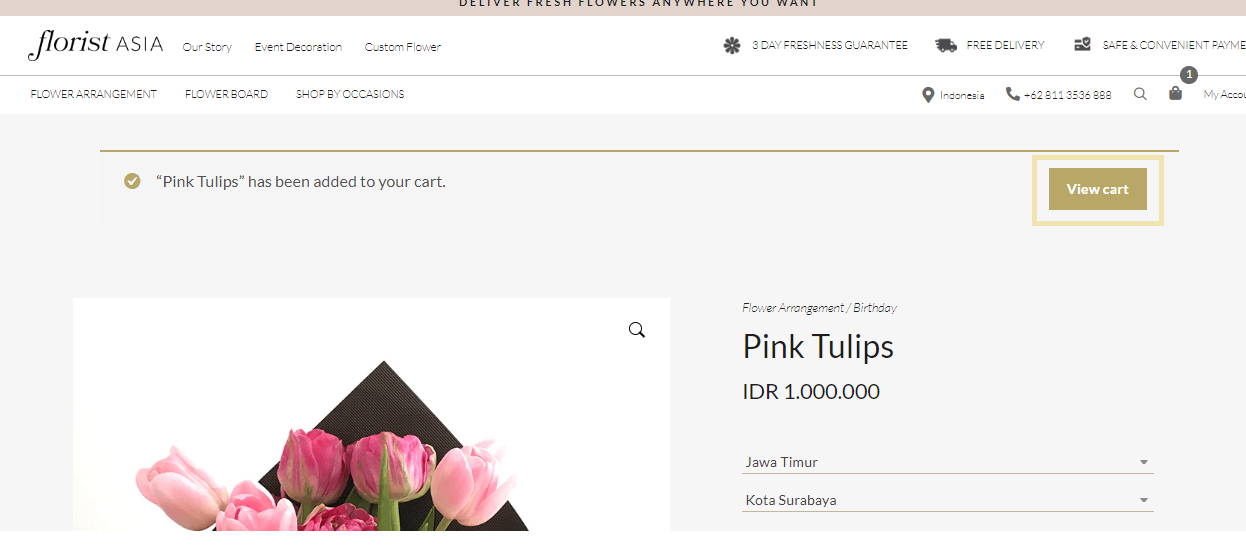The image size is (1246, 551).
Task: Click the View cart button
Action: click(1097, 189)
